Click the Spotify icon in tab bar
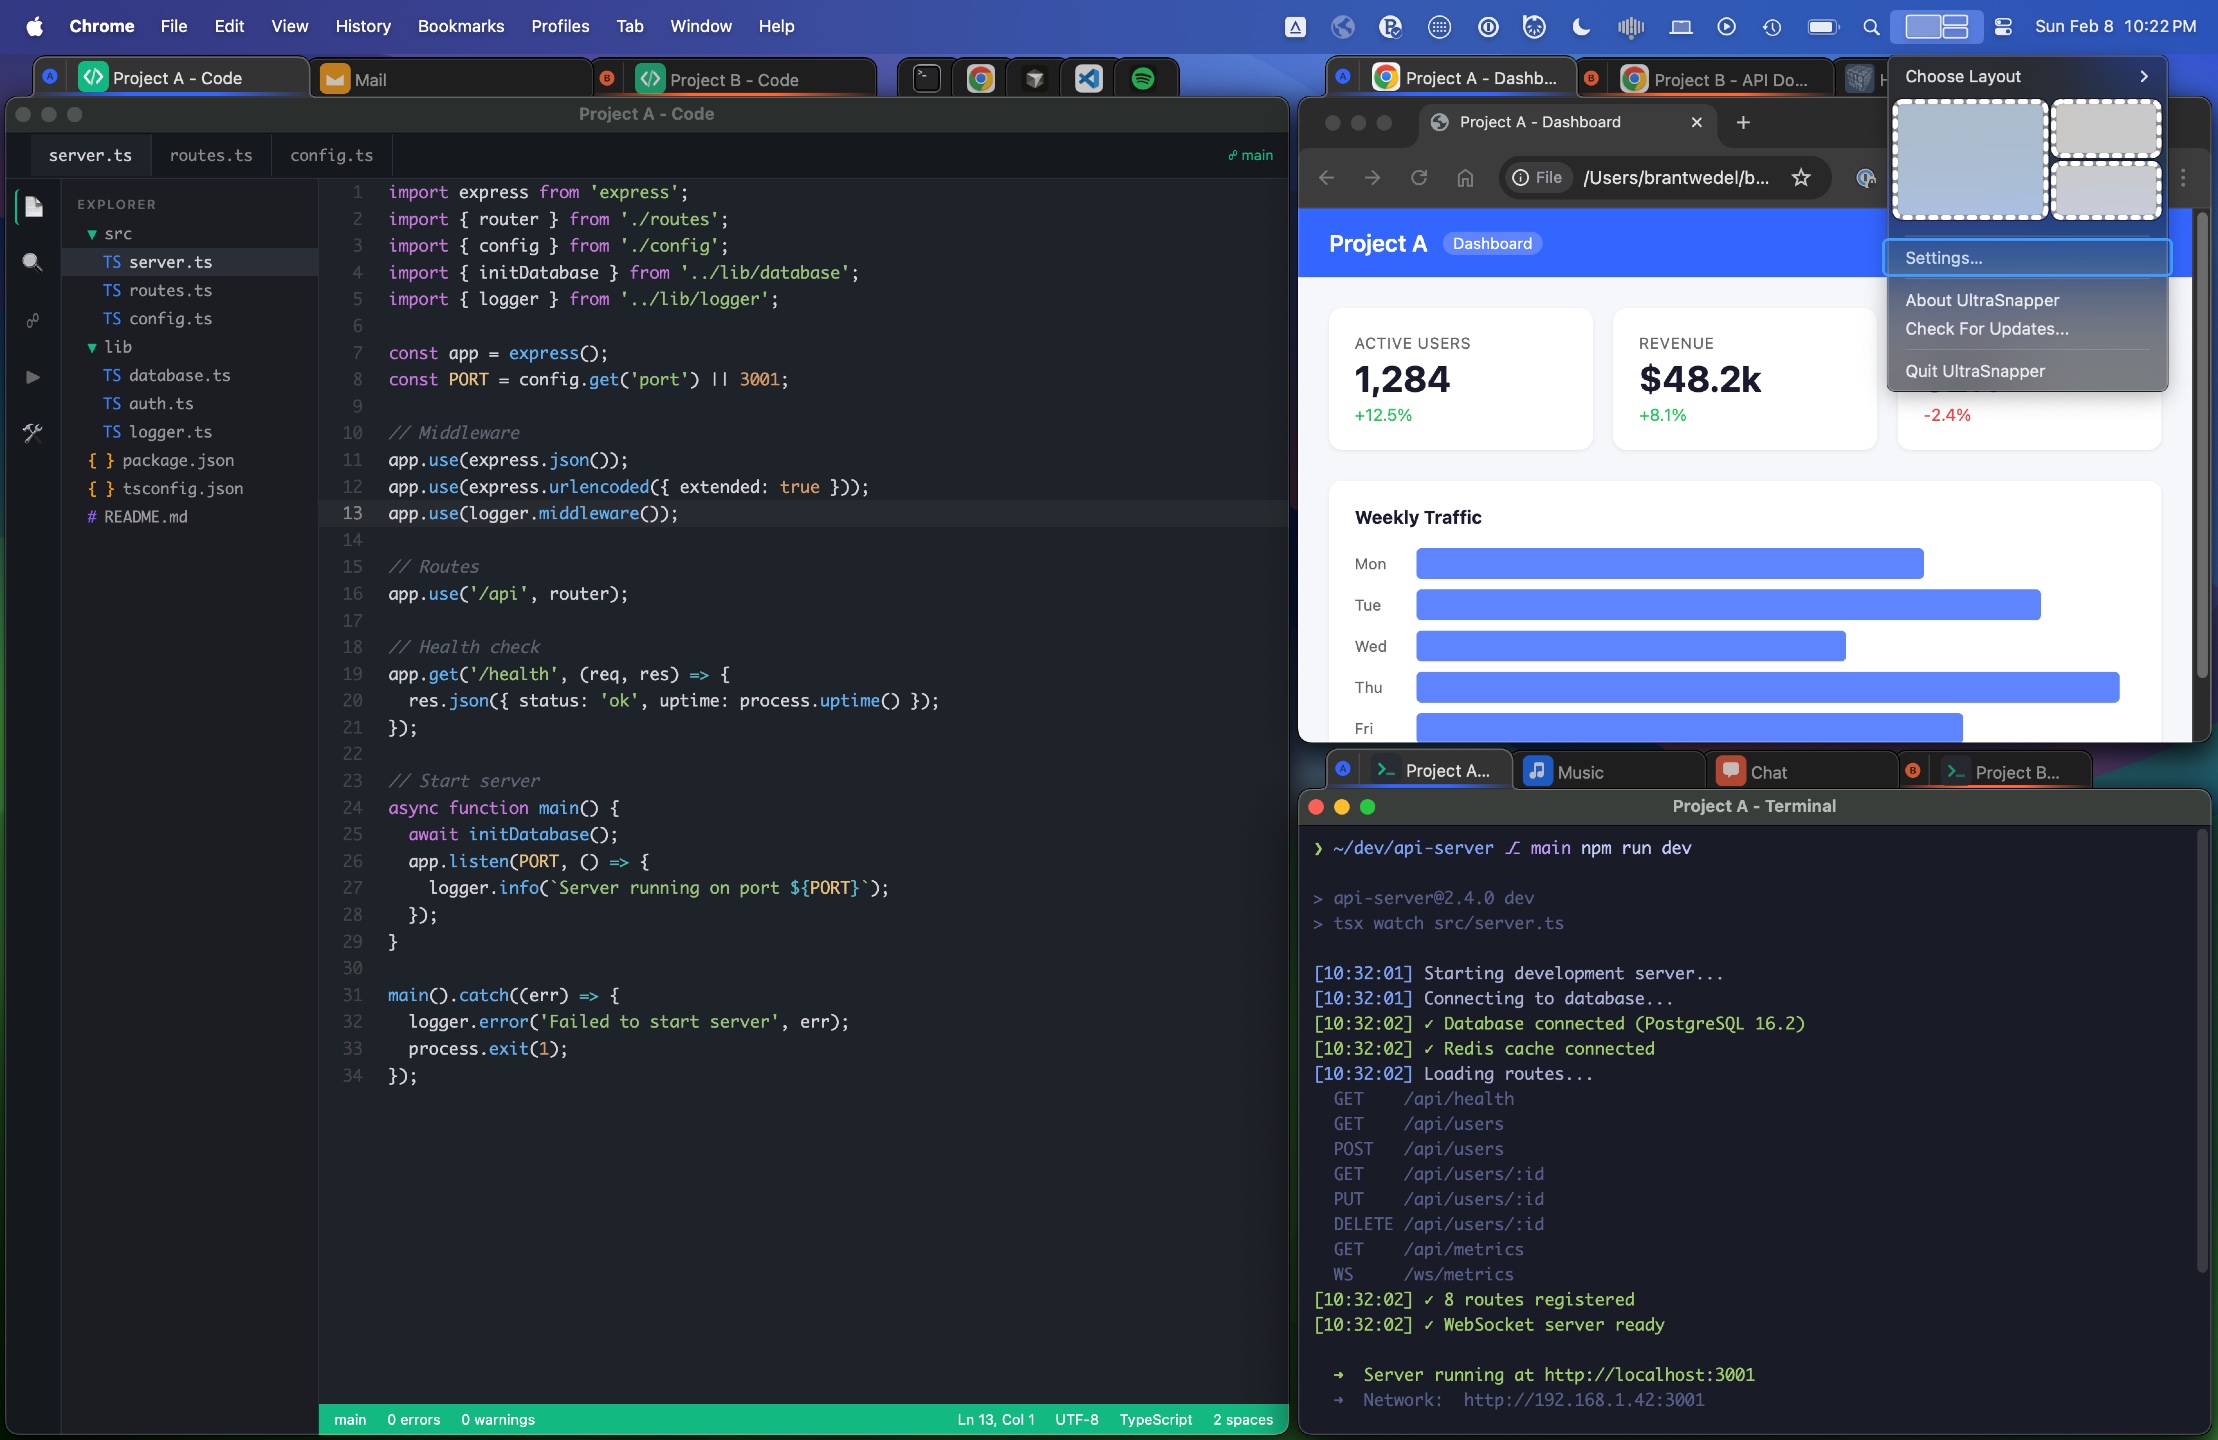The width and height of the screenshot is (2218, 1440). (1142, 79)
